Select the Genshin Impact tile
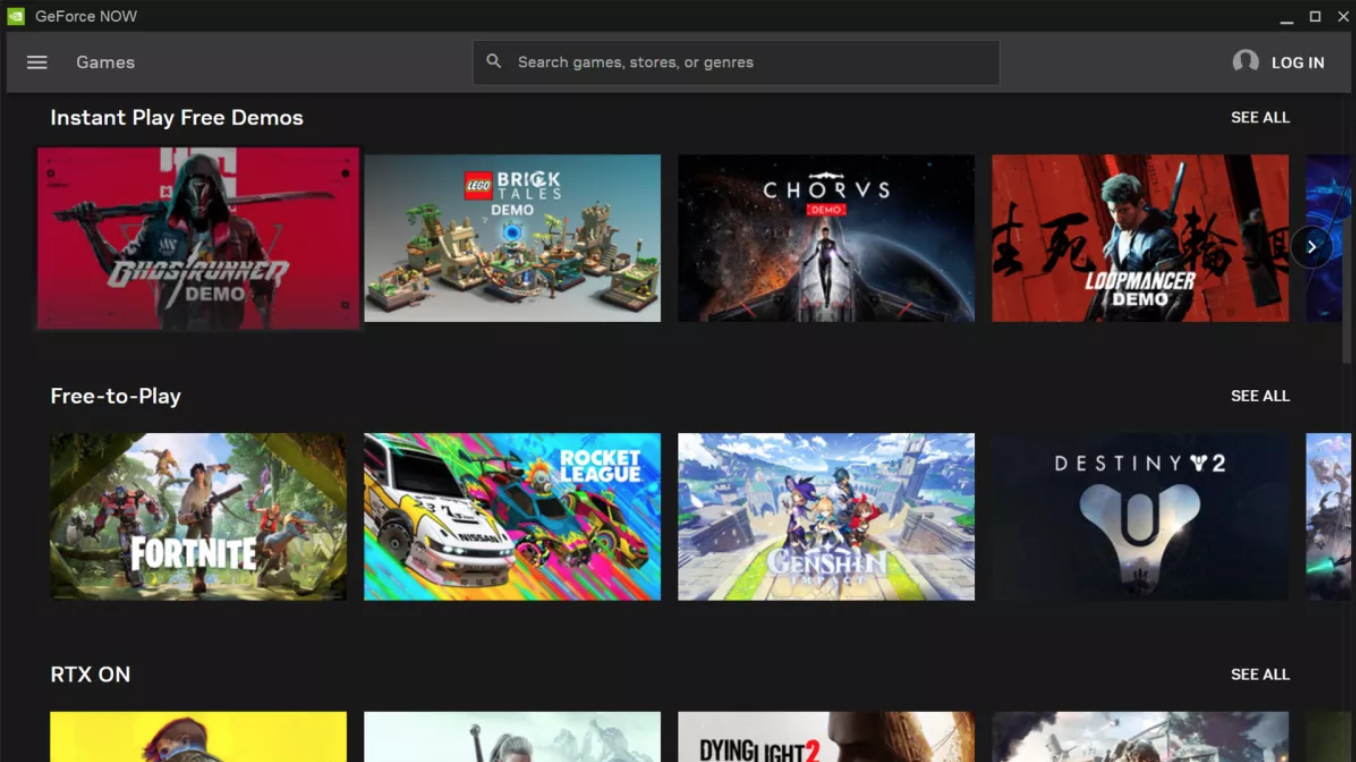The image size is (1356, 762). click(826, 516)
